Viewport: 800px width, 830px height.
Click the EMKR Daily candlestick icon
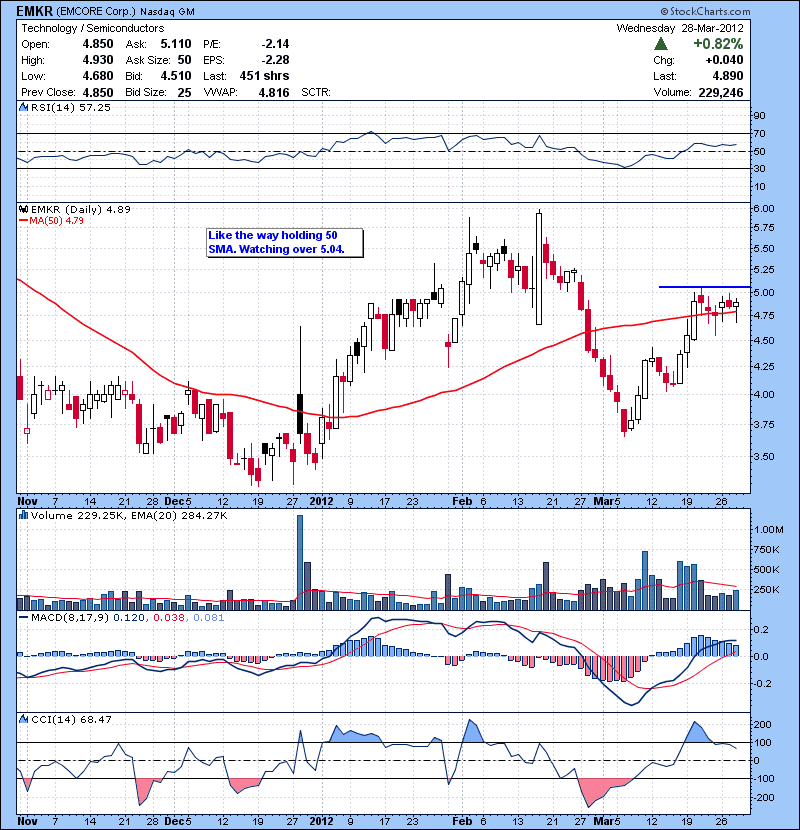23,209
